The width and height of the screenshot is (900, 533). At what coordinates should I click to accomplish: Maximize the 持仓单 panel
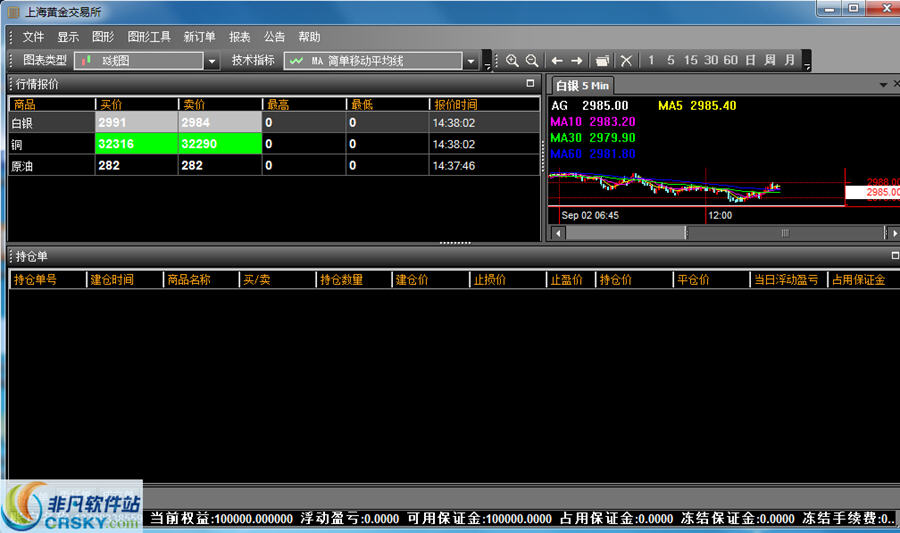click(895, 255)
